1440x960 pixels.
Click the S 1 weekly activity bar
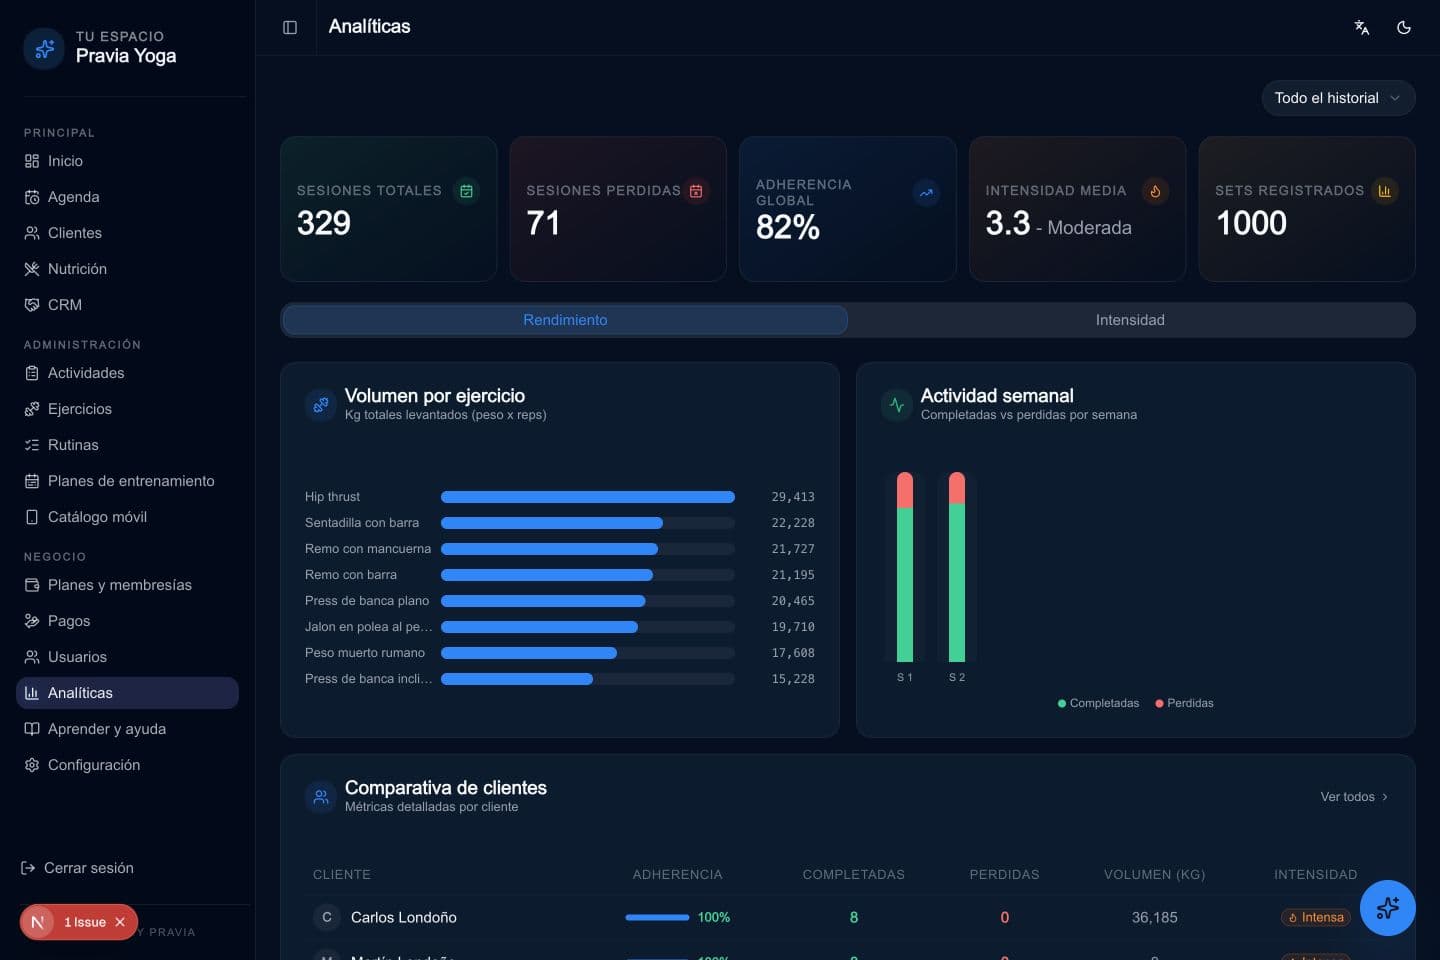[905, 567]
